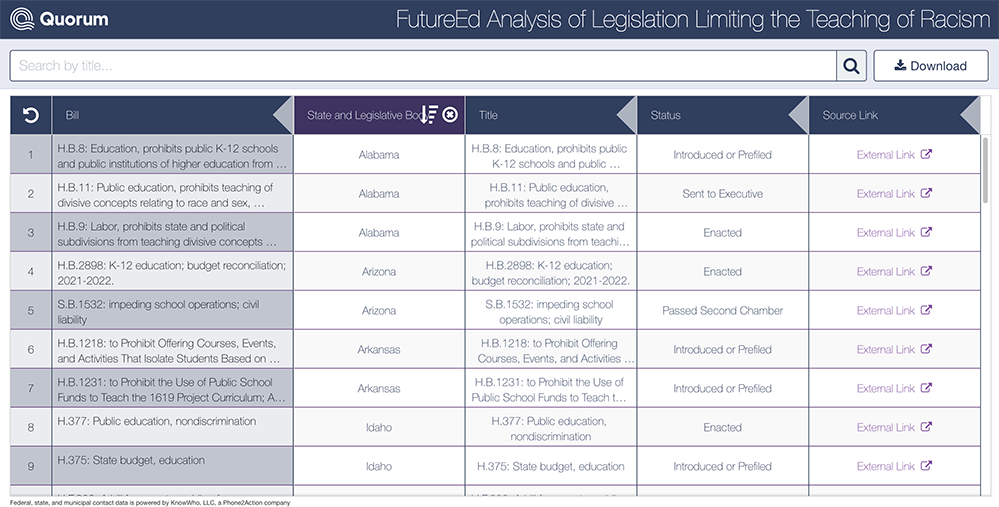Open external link icon for Idaho H.377 row
This screenshot has height=507, width=999.
pos(926,427)
